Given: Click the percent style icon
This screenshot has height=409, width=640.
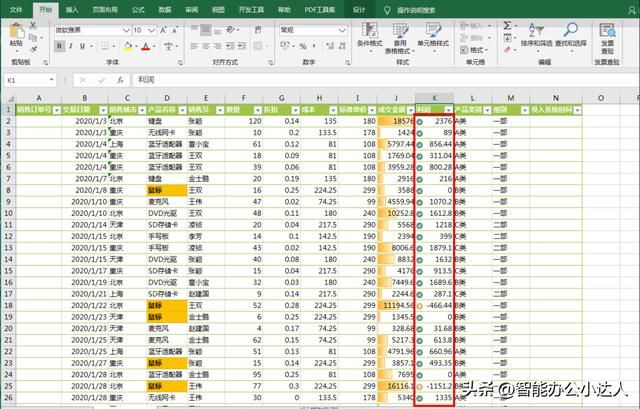Looking at the screenshot, I should [x=303, y=46].
